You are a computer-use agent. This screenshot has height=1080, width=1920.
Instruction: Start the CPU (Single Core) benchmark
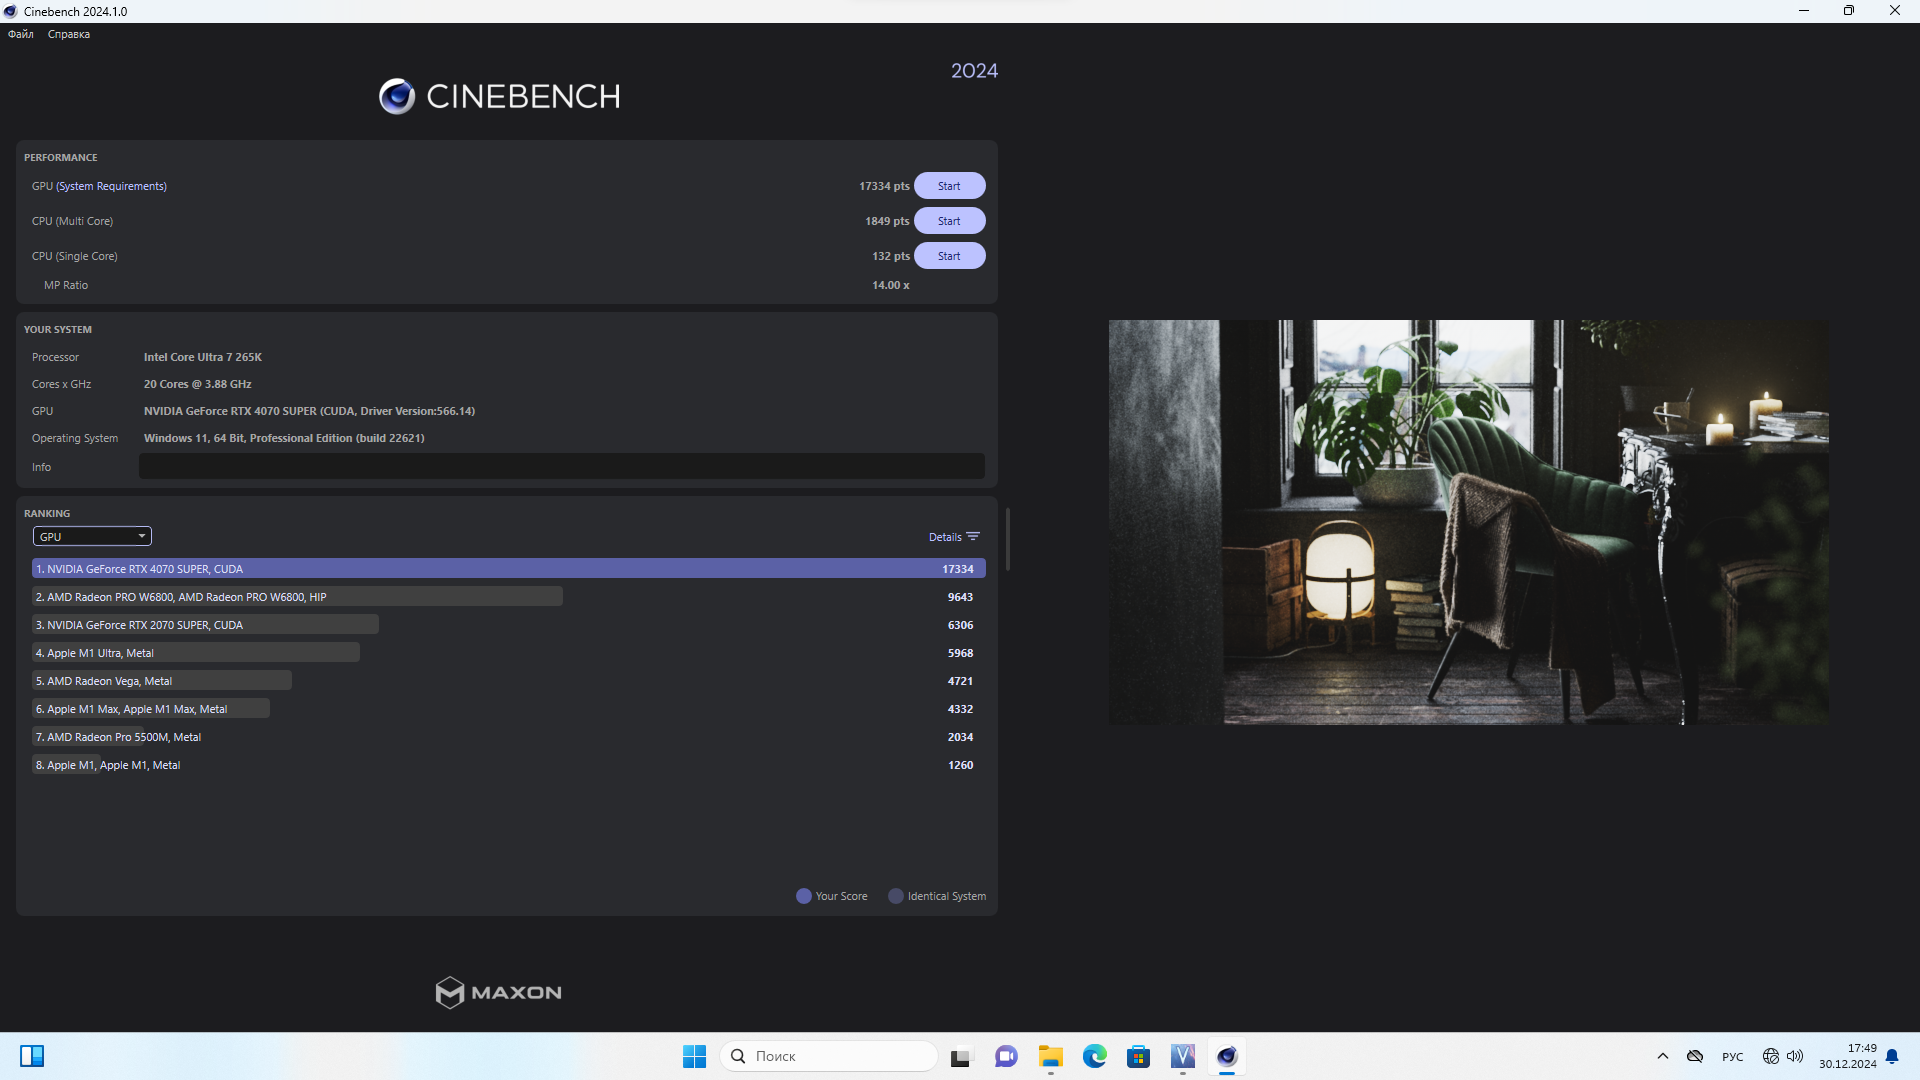[949, 256]
